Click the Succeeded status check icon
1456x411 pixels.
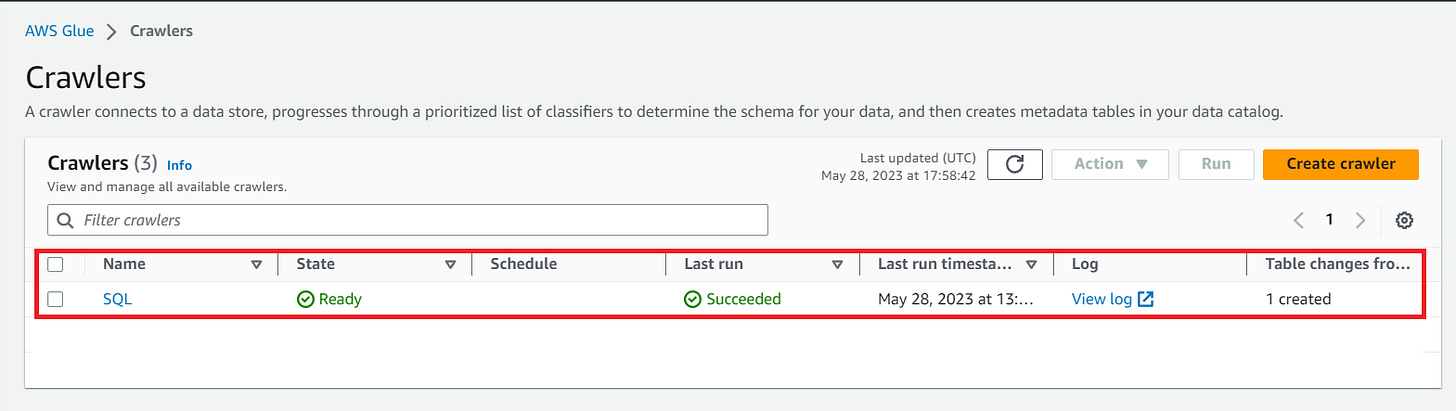tap(692, 298)
